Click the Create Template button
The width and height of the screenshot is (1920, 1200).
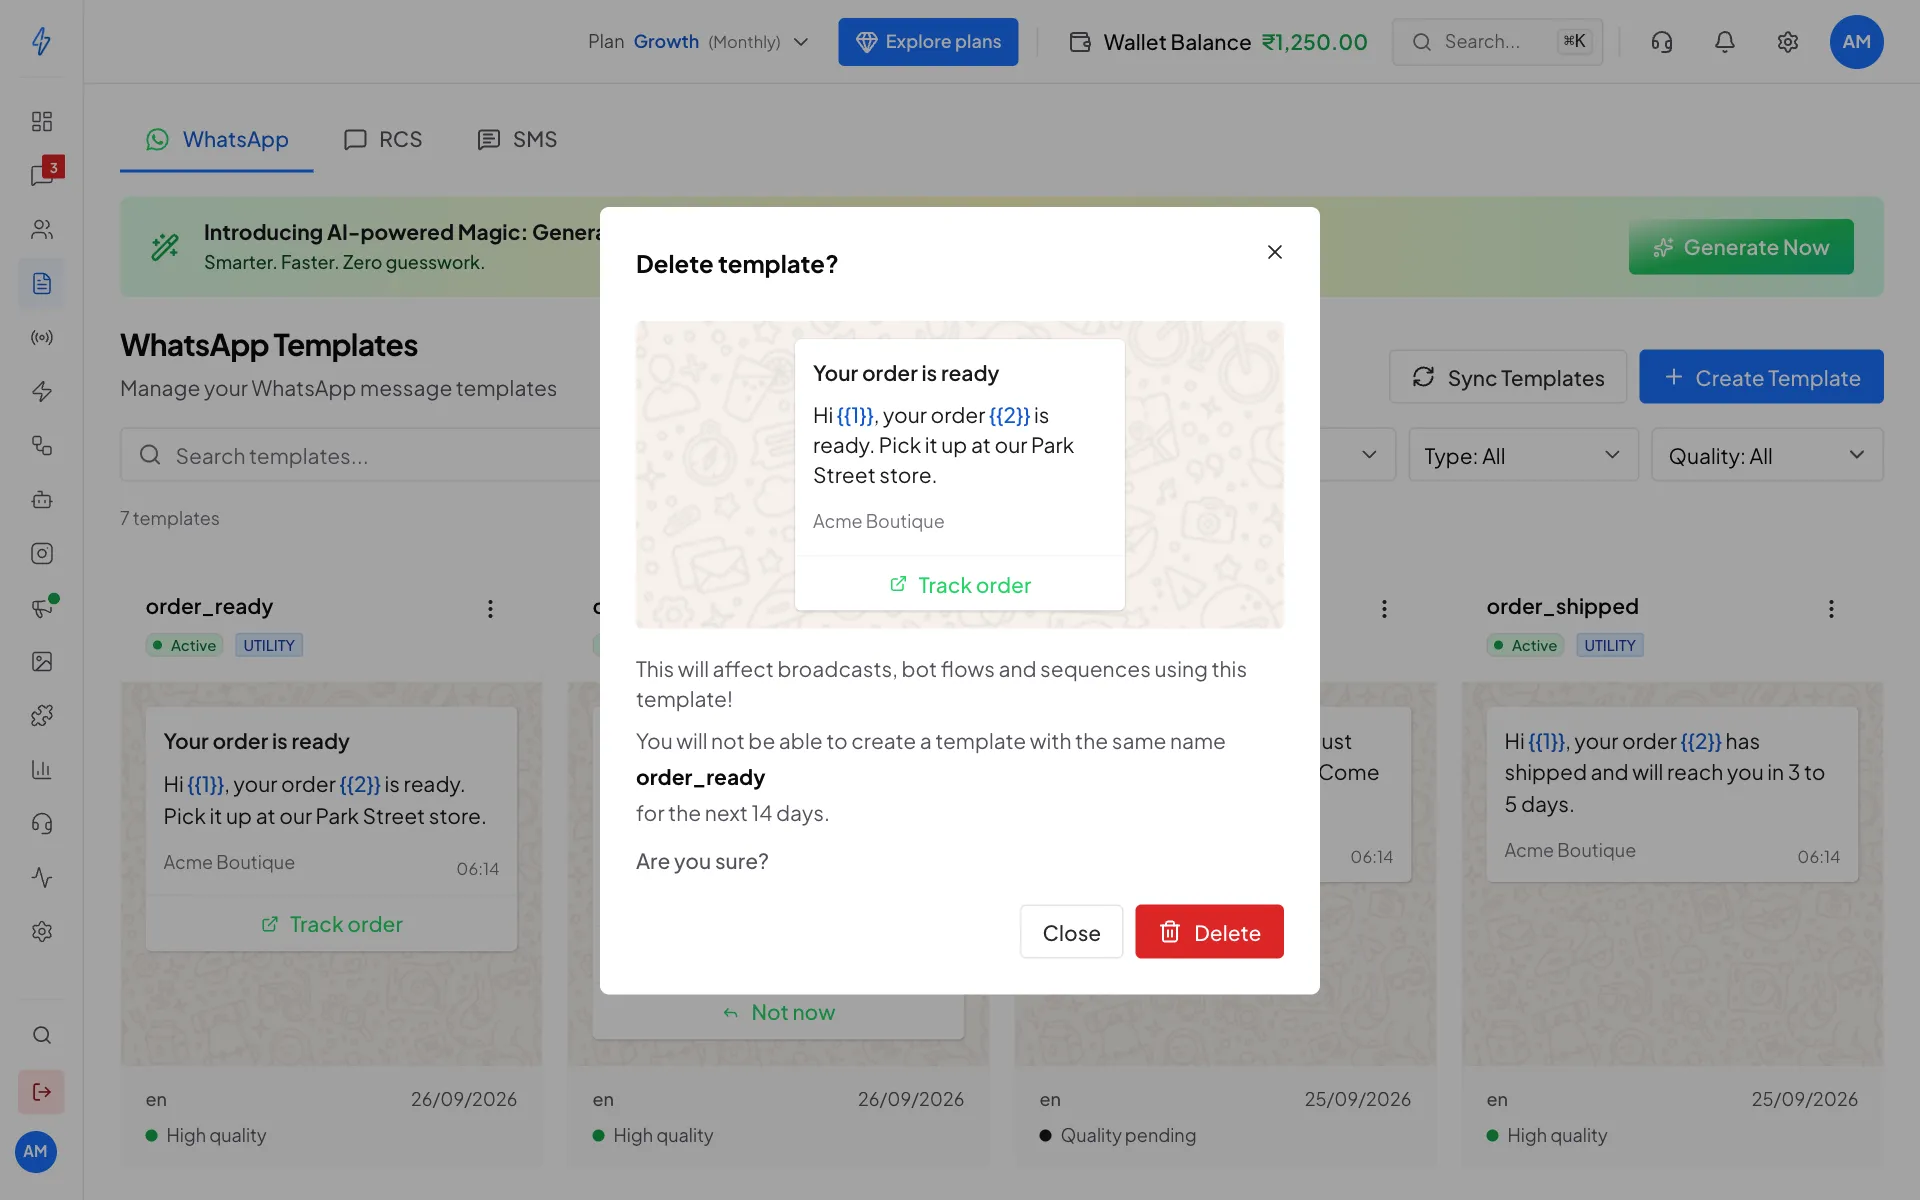[x=1761, y=377]
